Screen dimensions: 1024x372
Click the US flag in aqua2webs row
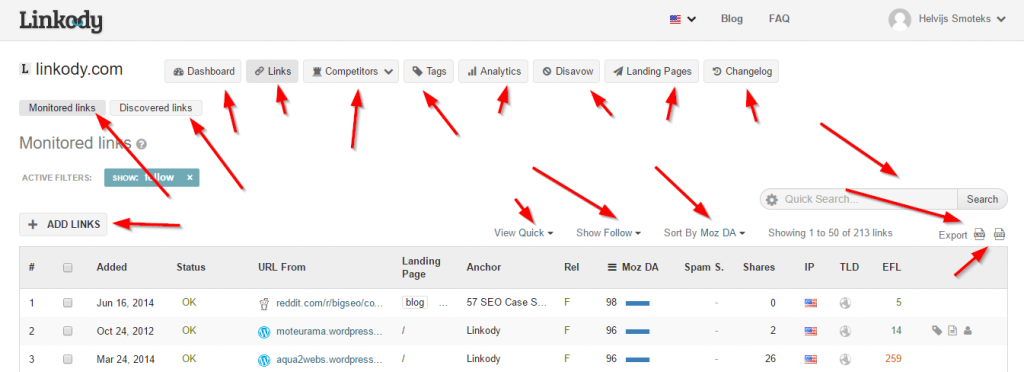pyautogui.click(x=810, y=359)
